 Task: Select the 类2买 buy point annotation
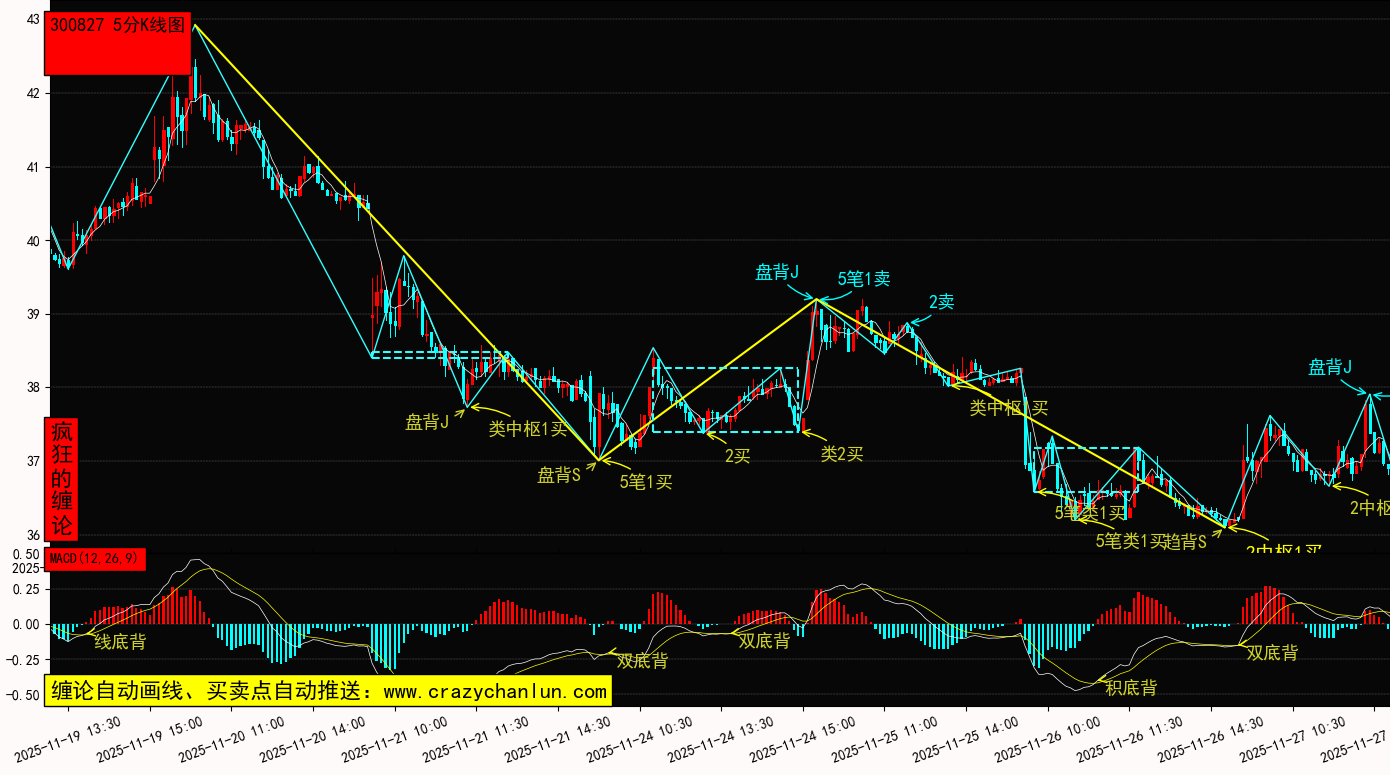pyautogui.click(x=842, y=454)
